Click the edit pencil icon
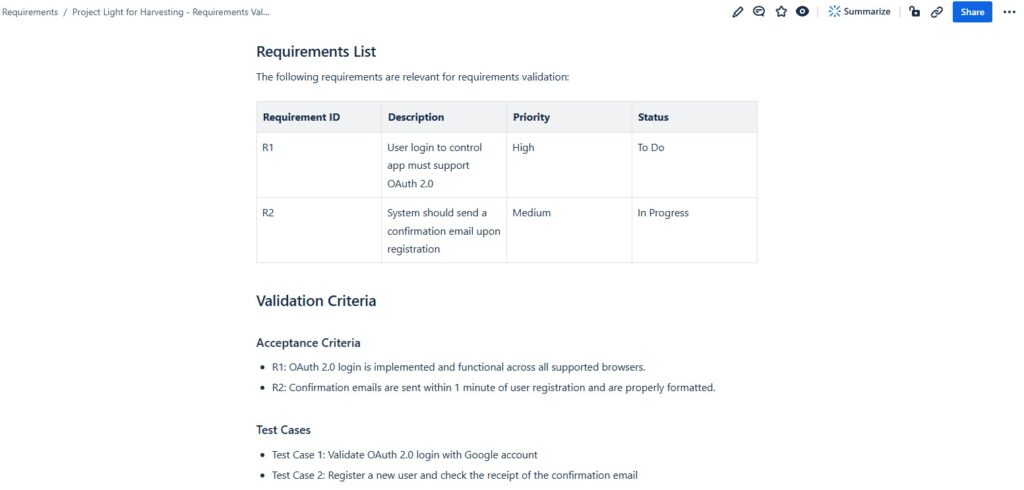Image resolution: width=1024 pixels, height=490 pixels. pyautogui.click(x=738, y=12)
